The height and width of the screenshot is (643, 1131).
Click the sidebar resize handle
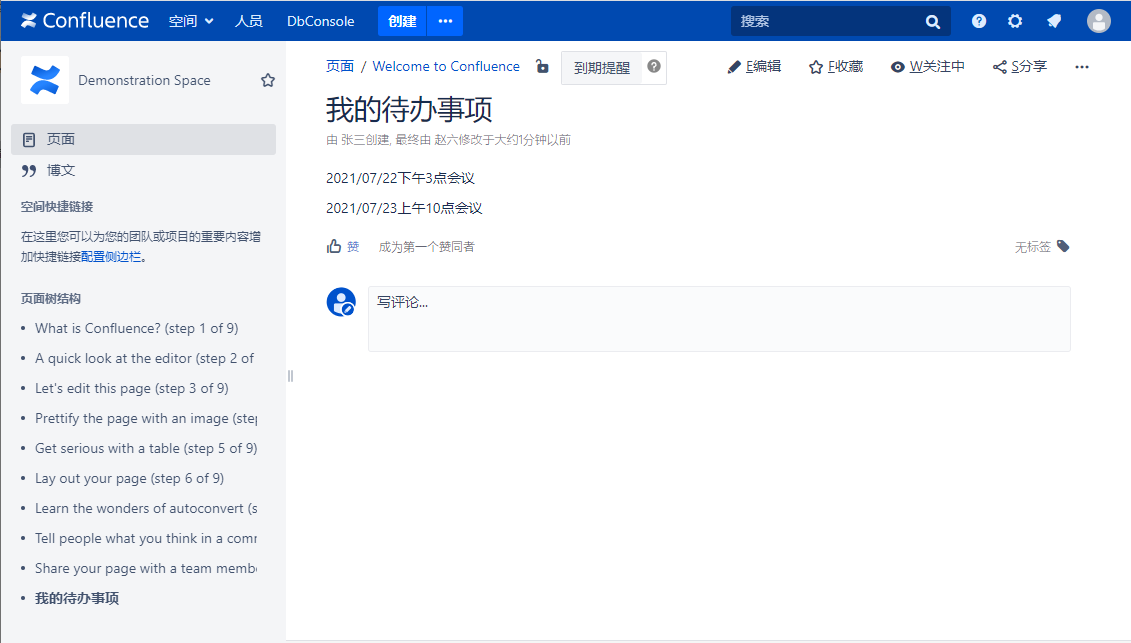290,376
